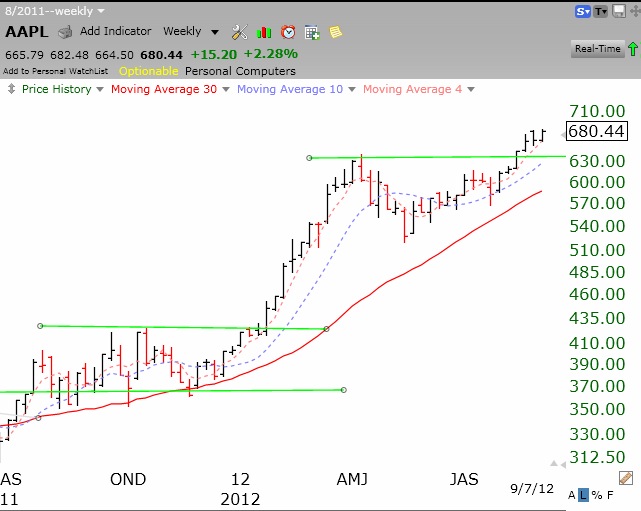Click the Real-Time button

[597, 49]
